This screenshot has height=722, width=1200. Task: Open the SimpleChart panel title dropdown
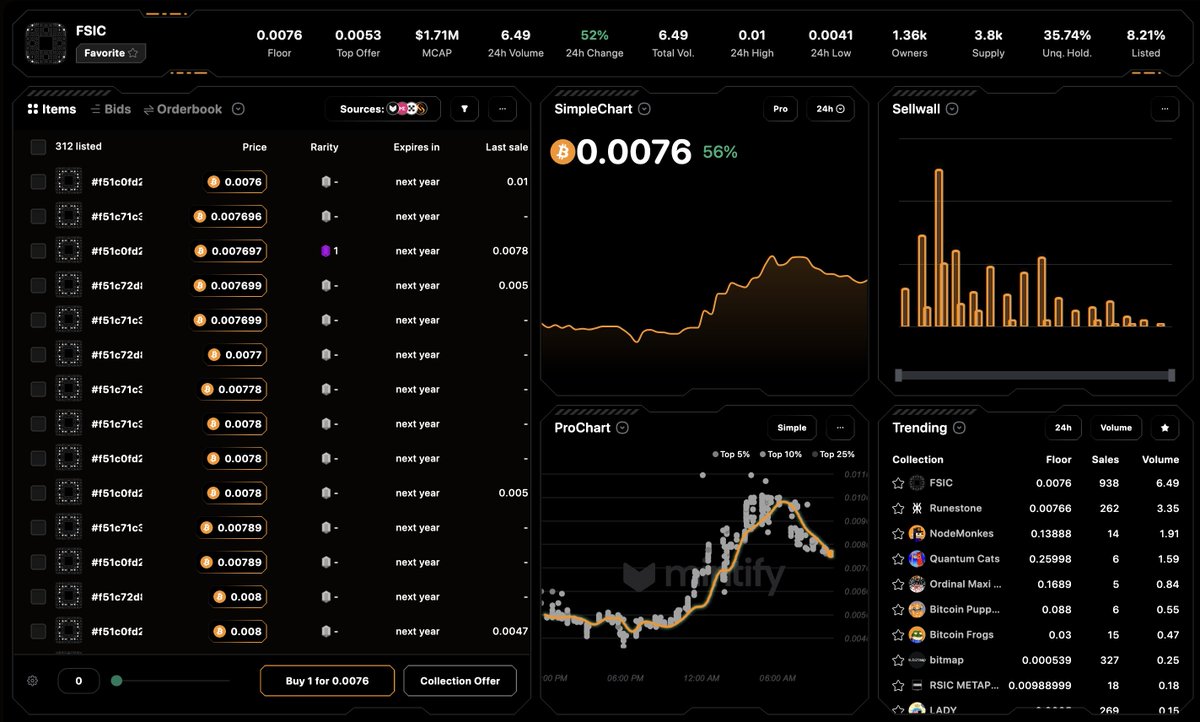click(x=644, y=109)
